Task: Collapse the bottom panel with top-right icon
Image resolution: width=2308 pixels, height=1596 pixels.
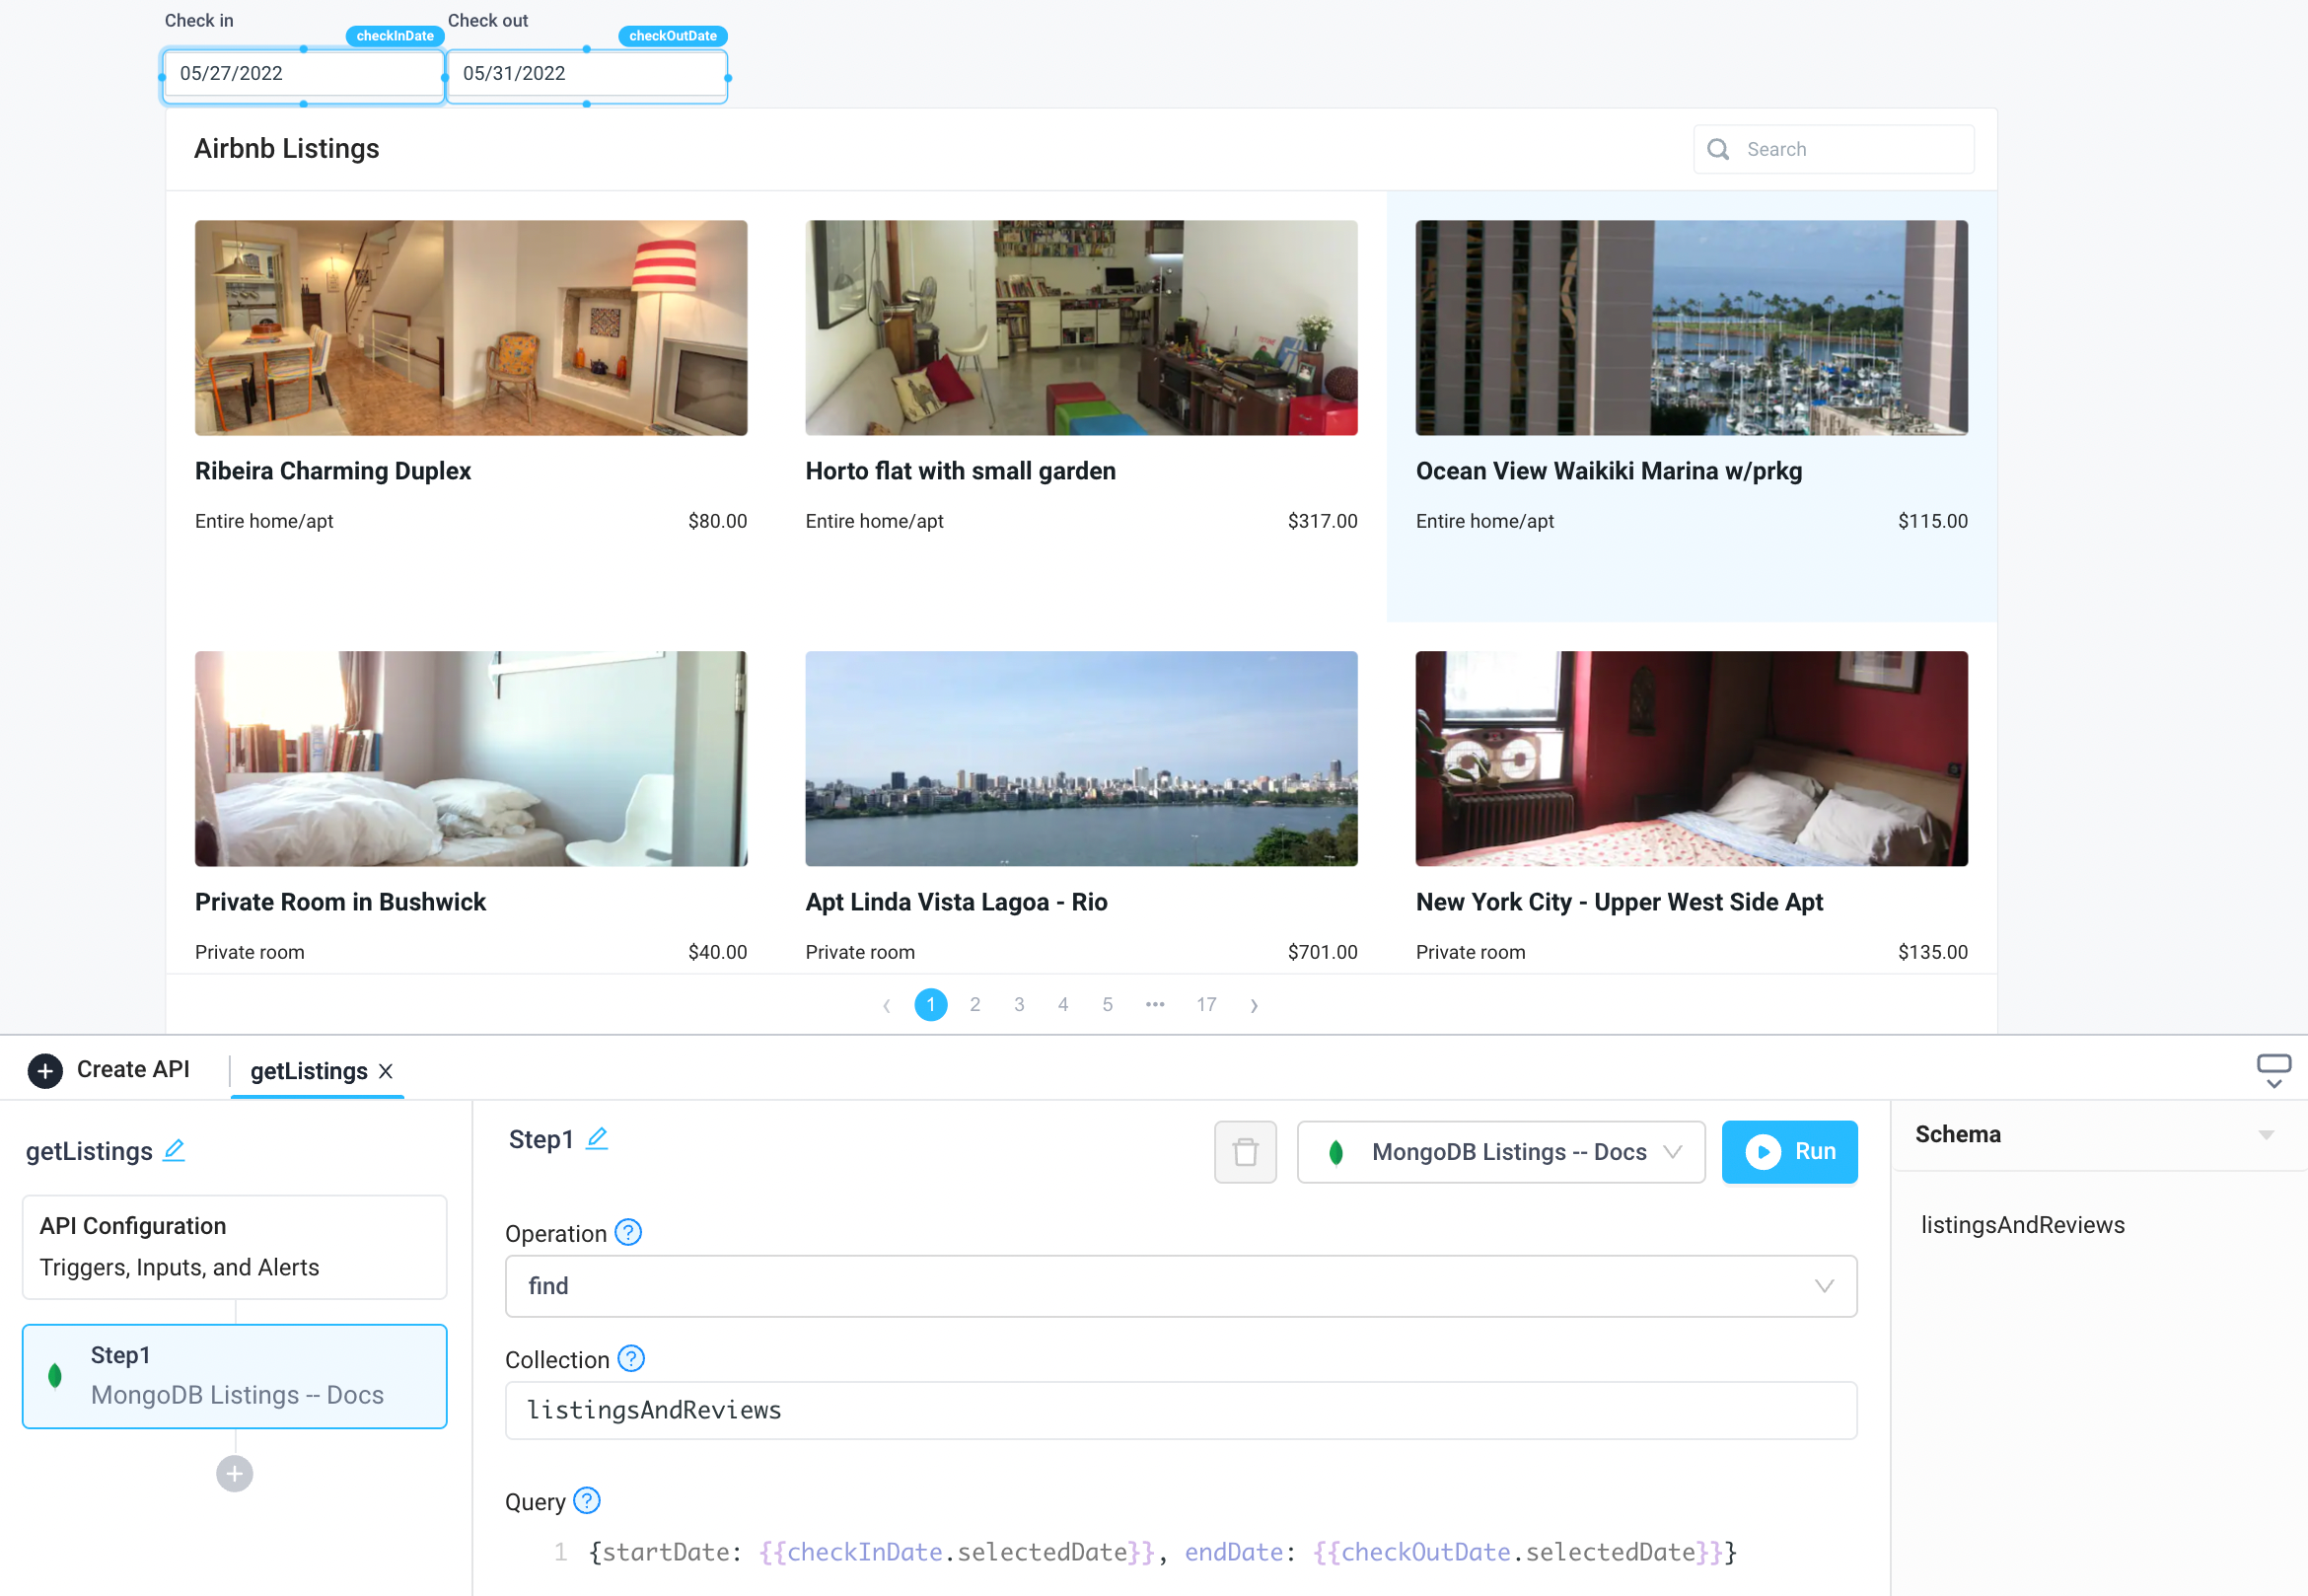Action: (x=2273, y=1070)
